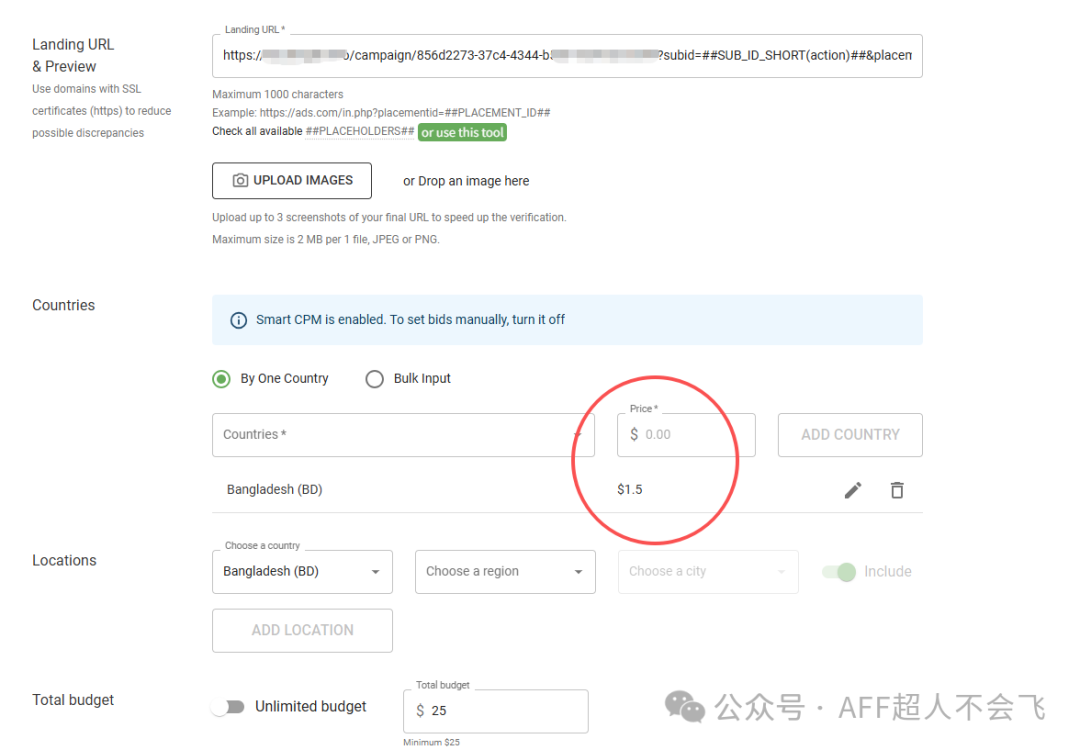Viewport: 1080px width, 750px height.
Task: Open the Choose a city dropdown
Action: click(708, 572)
